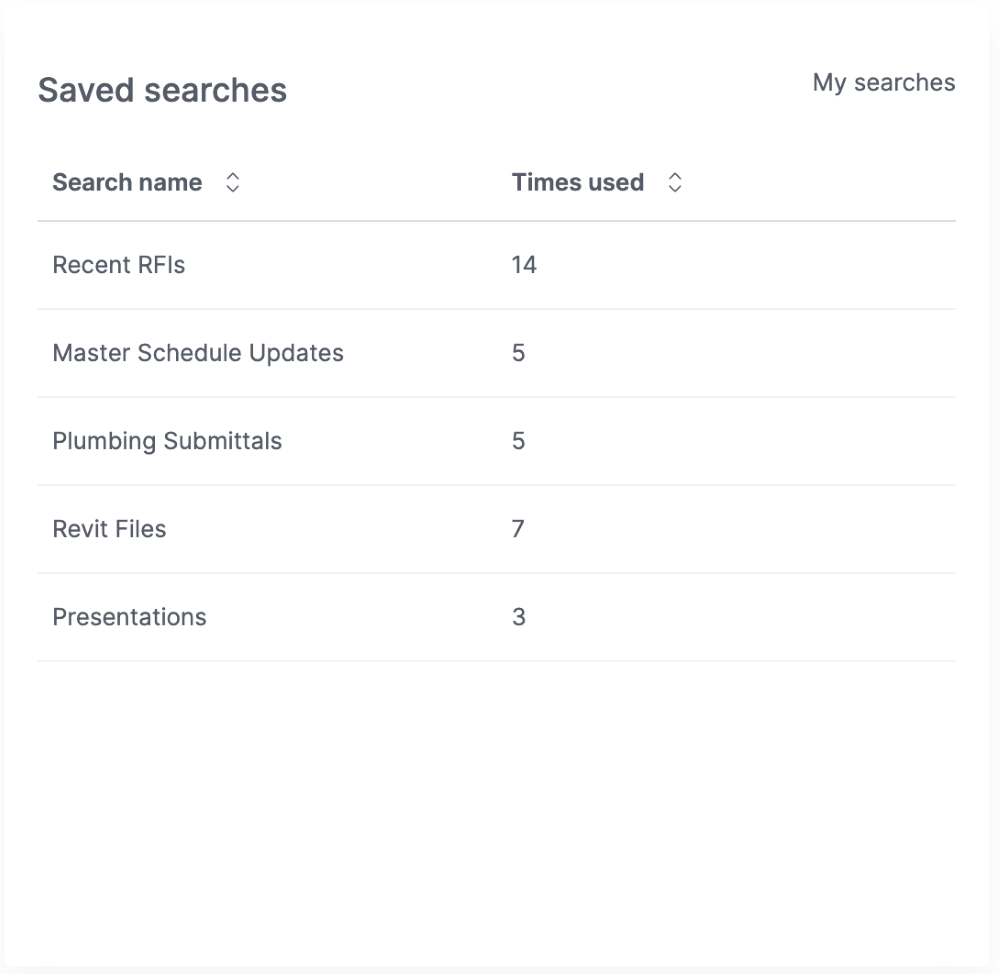Open the My searches filter
Screen dimensions: 1000x974
click(884, 83)
